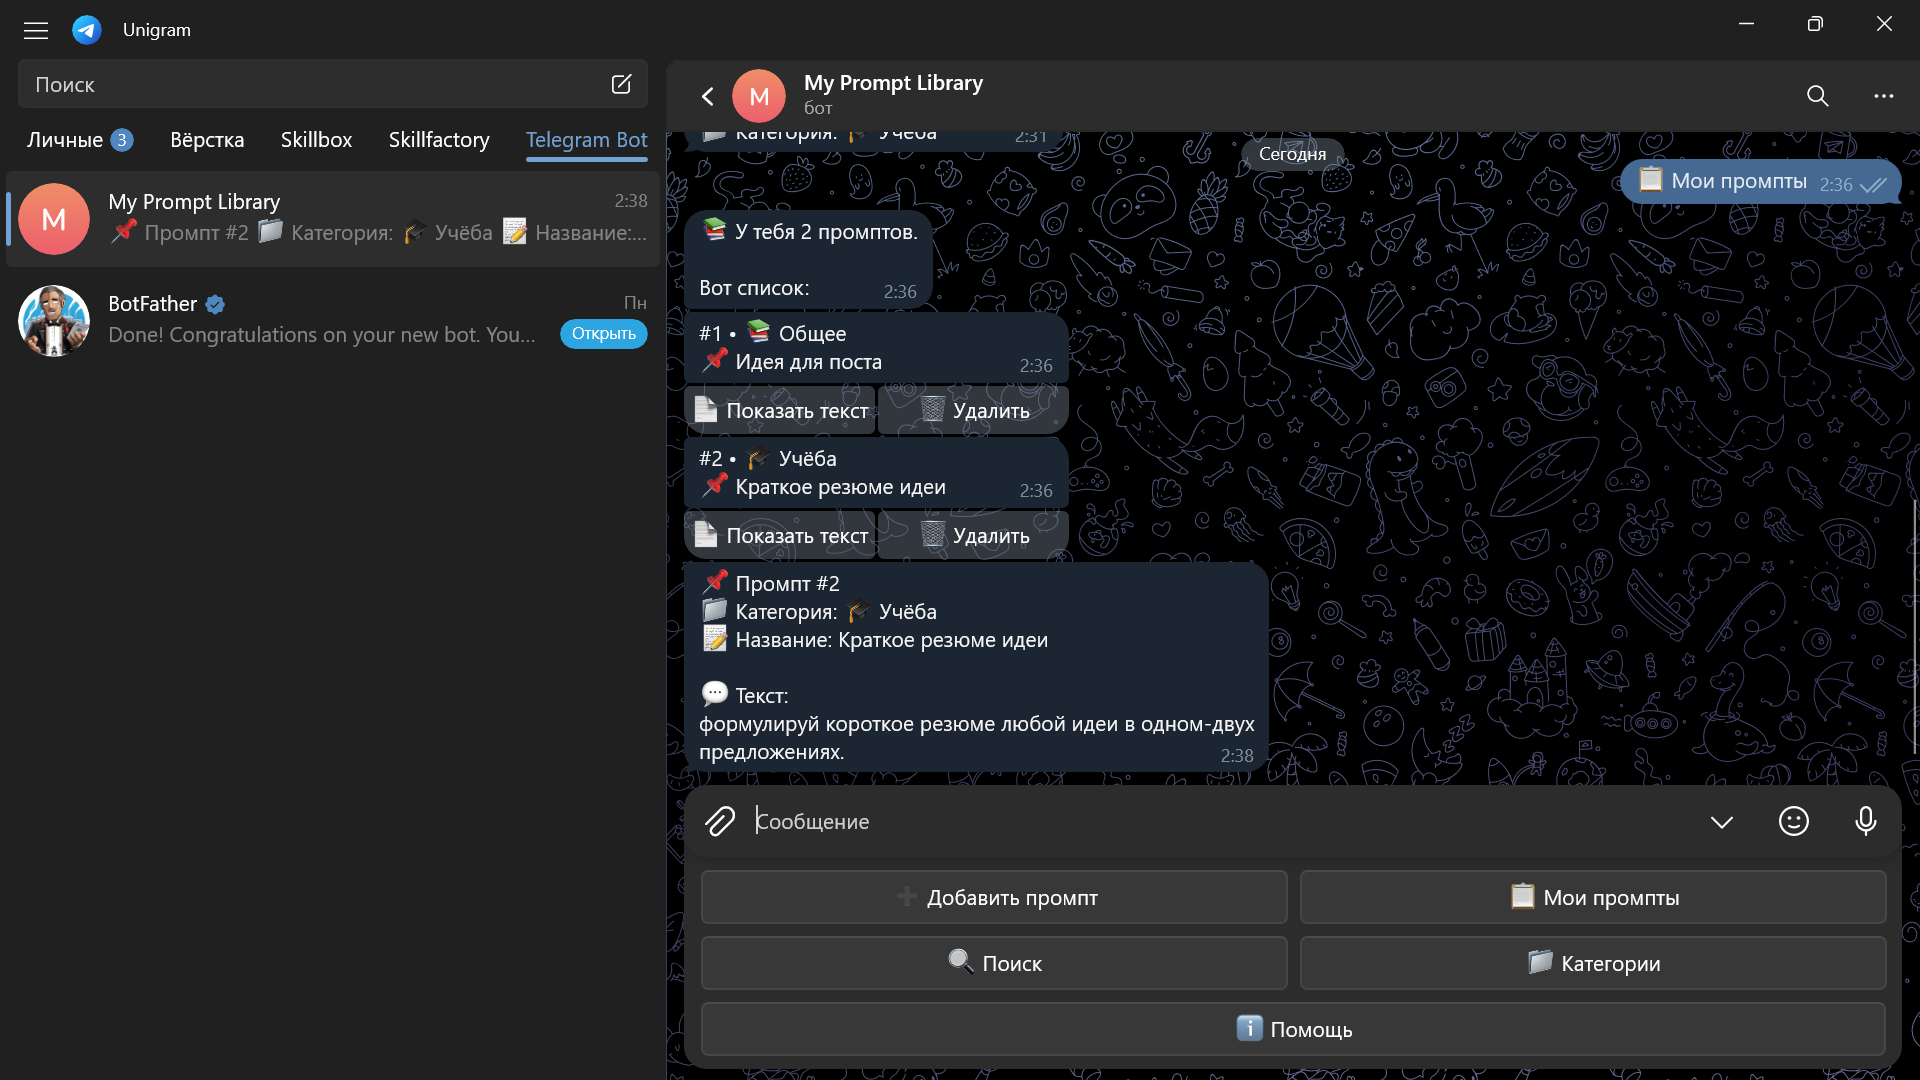The height and width of the screenshot is (1080, 1920).
Task: Collapse the bot keyboard with the chevron
Action: pos(1721,822)
